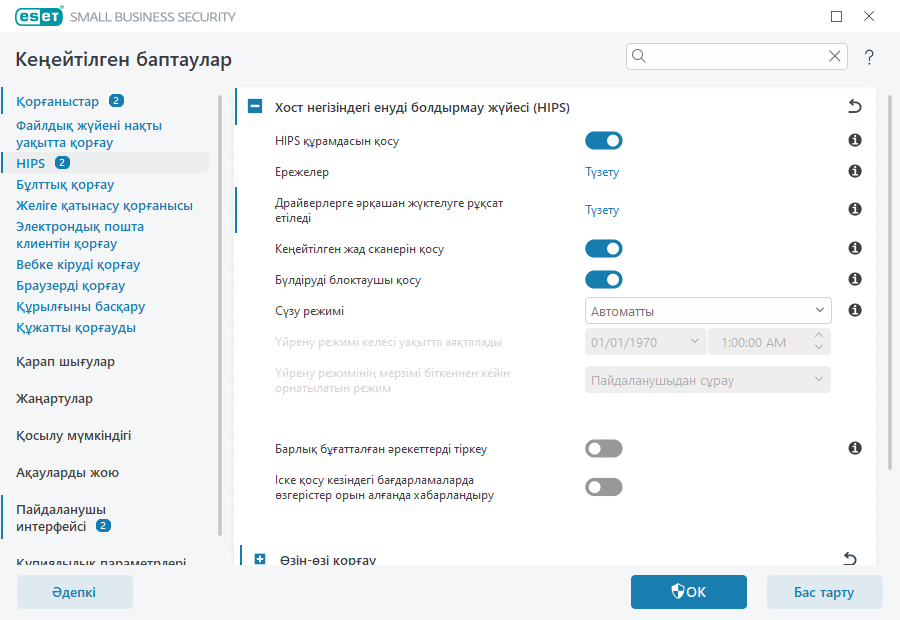This screenshot has height=620, width=900.
Task: Click inside the search input field
Action: [x=735, y=57]
